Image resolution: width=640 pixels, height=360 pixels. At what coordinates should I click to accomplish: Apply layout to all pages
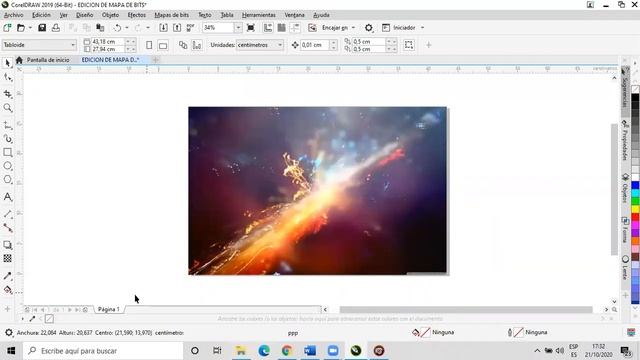[x=183, y=45]
